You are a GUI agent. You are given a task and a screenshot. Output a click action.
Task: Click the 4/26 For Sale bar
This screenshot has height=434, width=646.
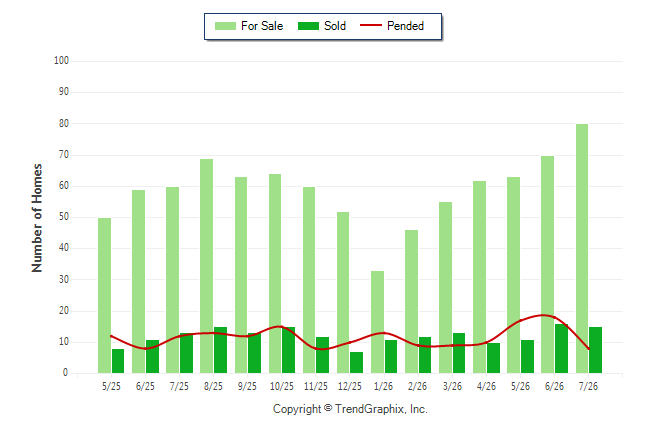[480, 277]
